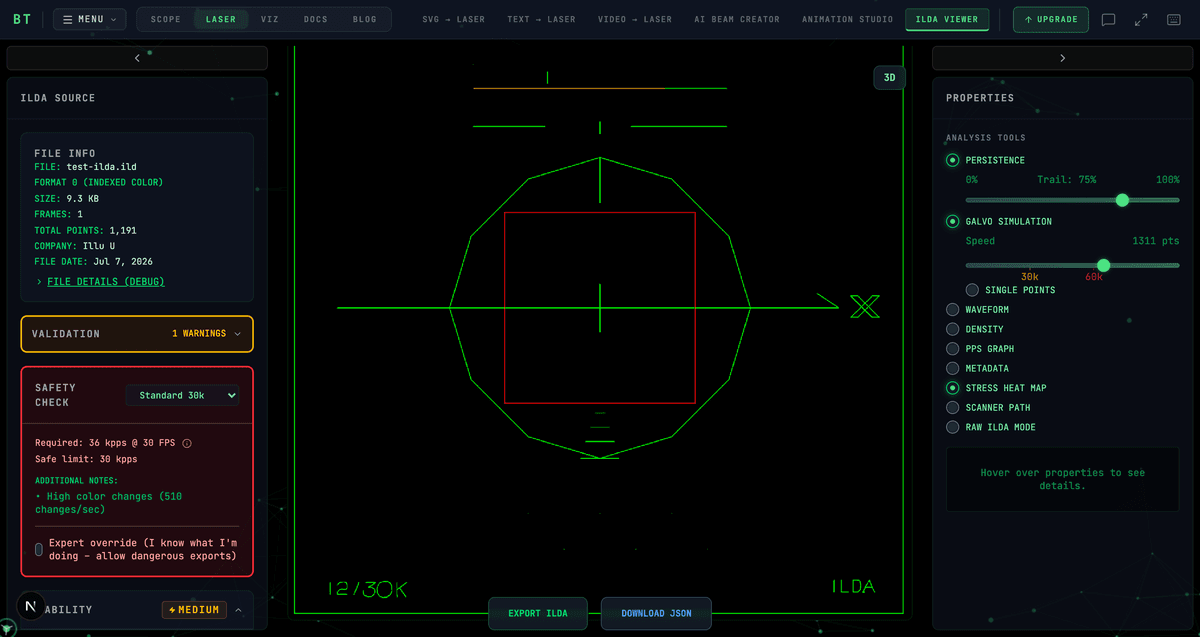Open the SVG → LASER tool

pyautogui.click(x=453, y=19)
